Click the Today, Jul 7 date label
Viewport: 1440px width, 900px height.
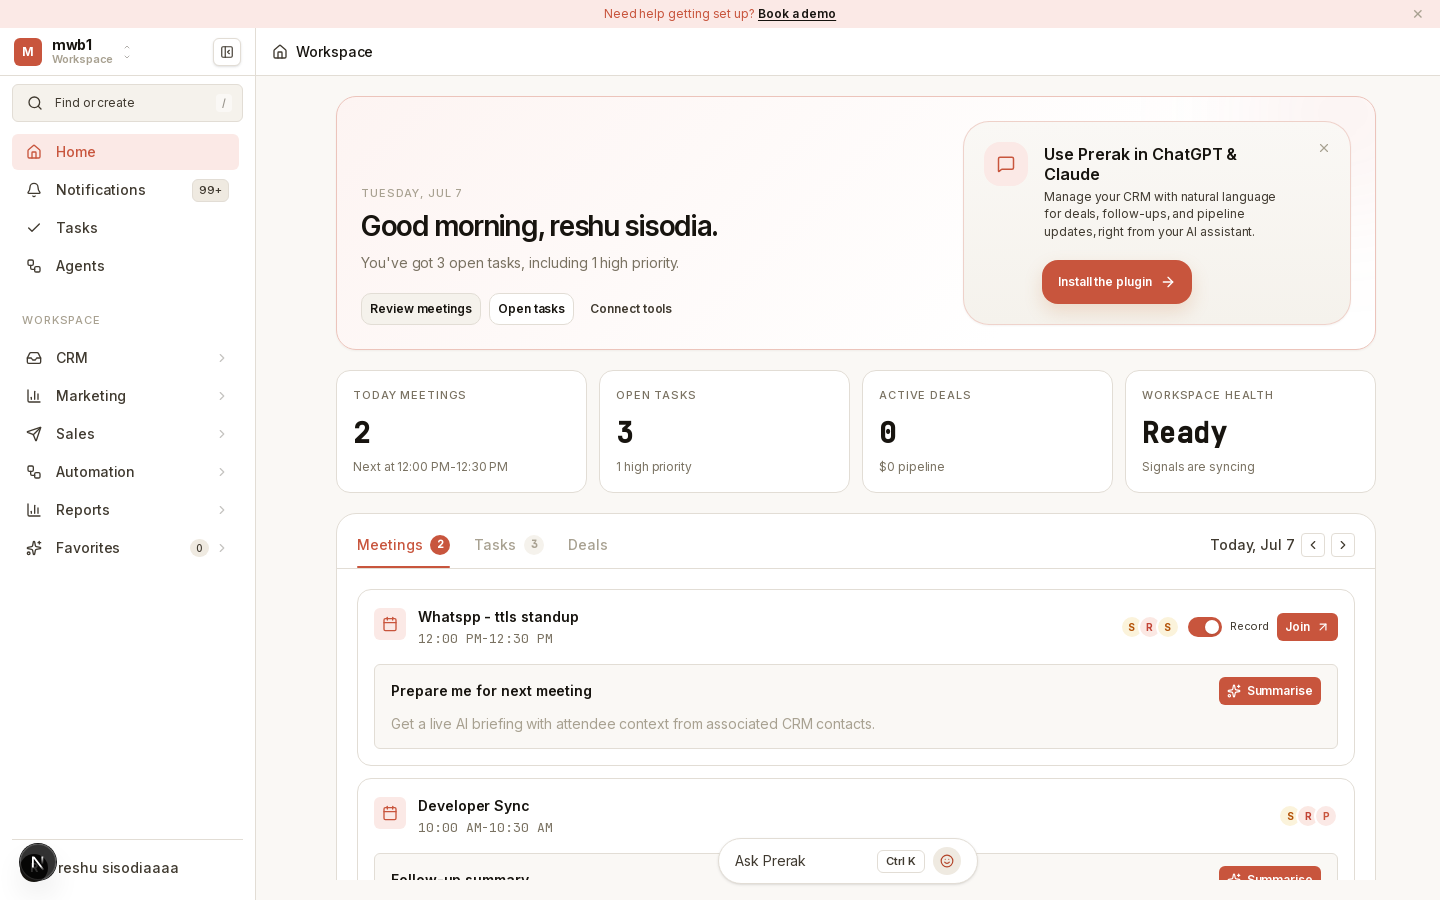point(1252,545)
